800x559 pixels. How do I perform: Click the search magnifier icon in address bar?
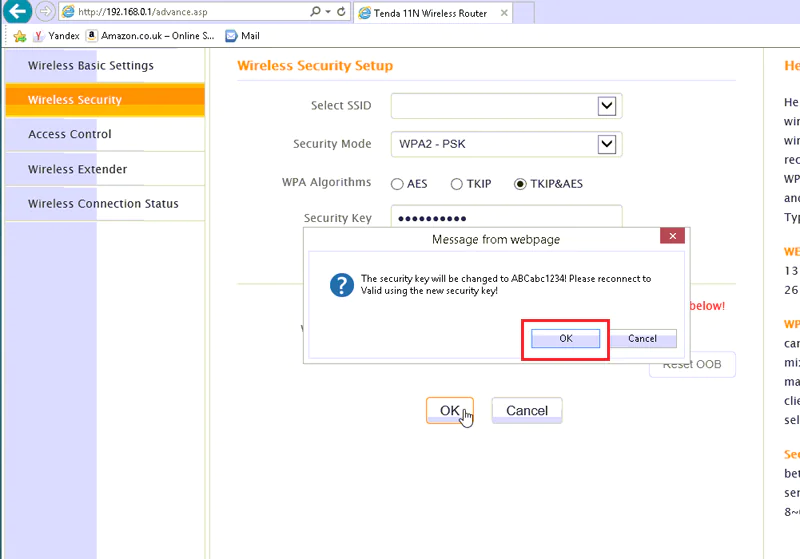pos(316,12)
